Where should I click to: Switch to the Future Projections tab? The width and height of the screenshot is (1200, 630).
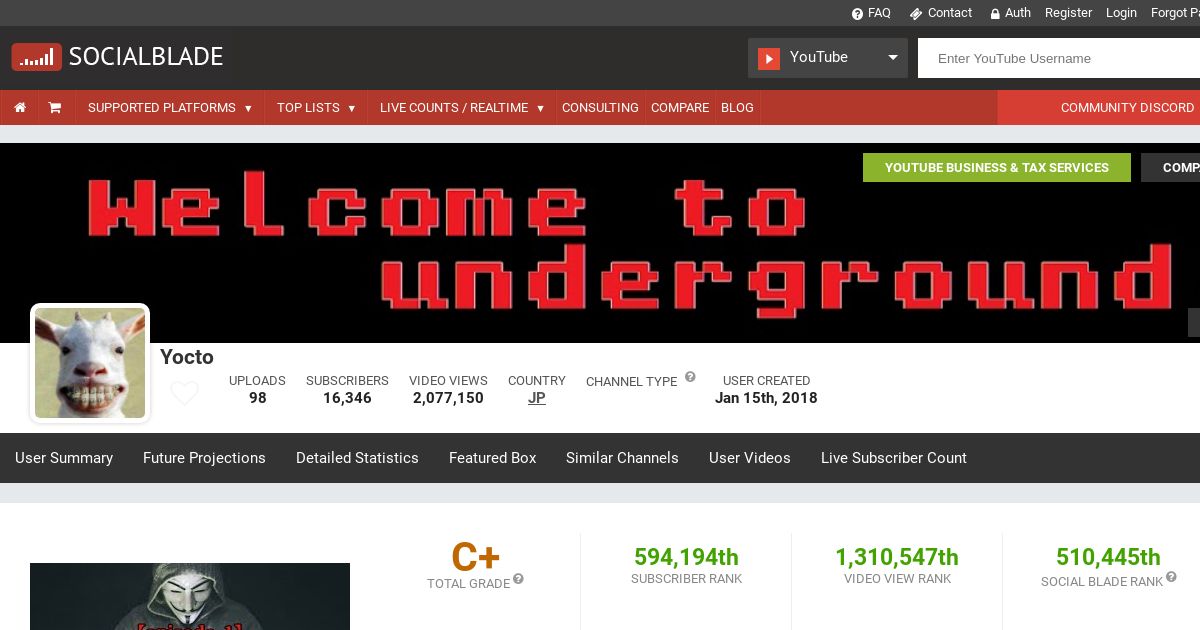pyautogui.click(x=204, y=458)
